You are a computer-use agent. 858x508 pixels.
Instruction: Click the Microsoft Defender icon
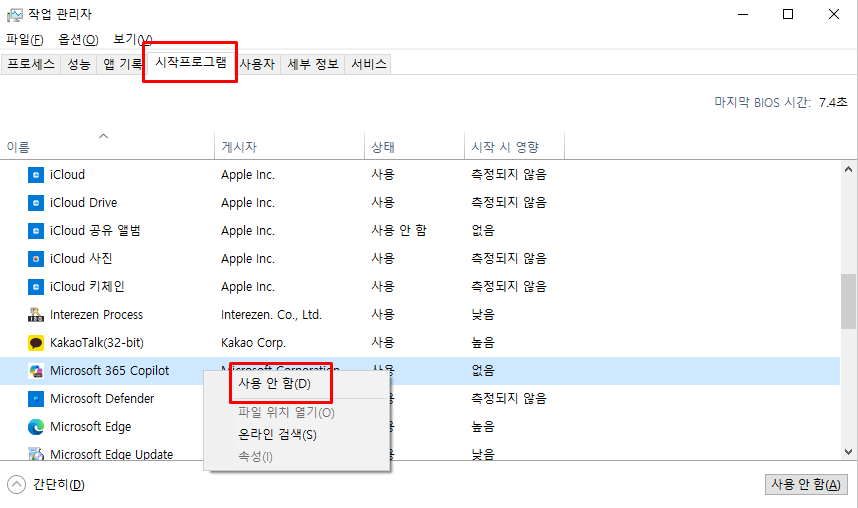[x=36, y=399]
